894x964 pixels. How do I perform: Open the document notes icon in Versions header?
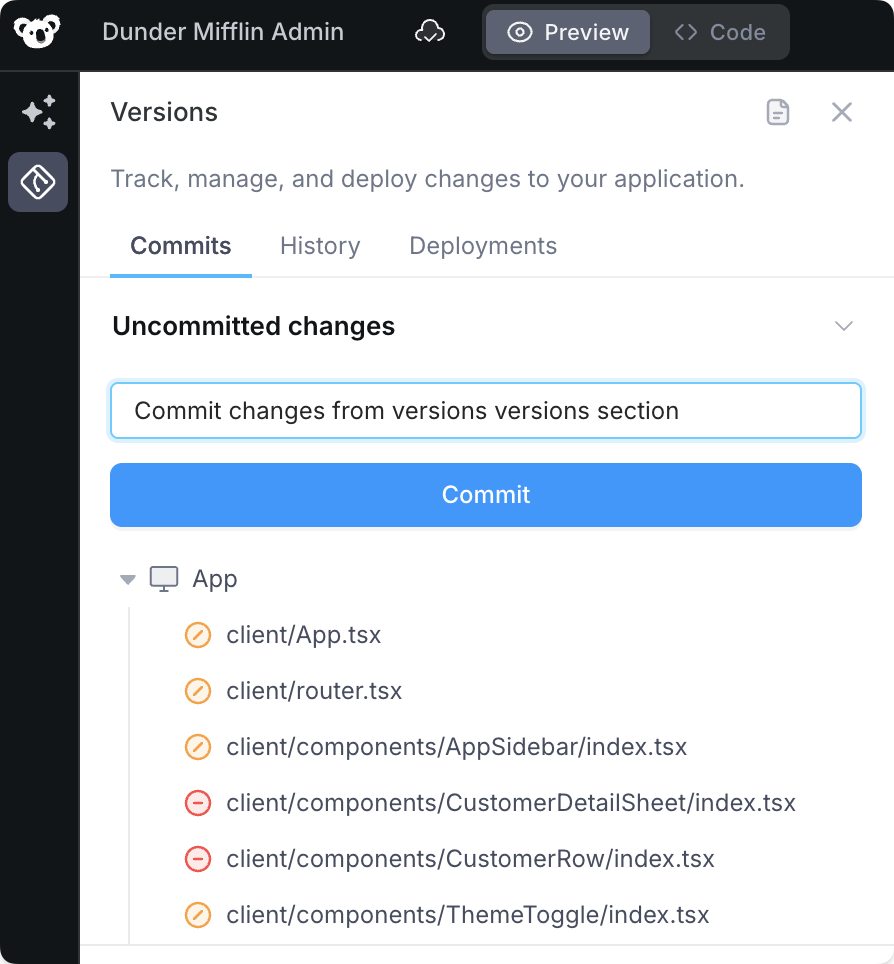point(778,112)
